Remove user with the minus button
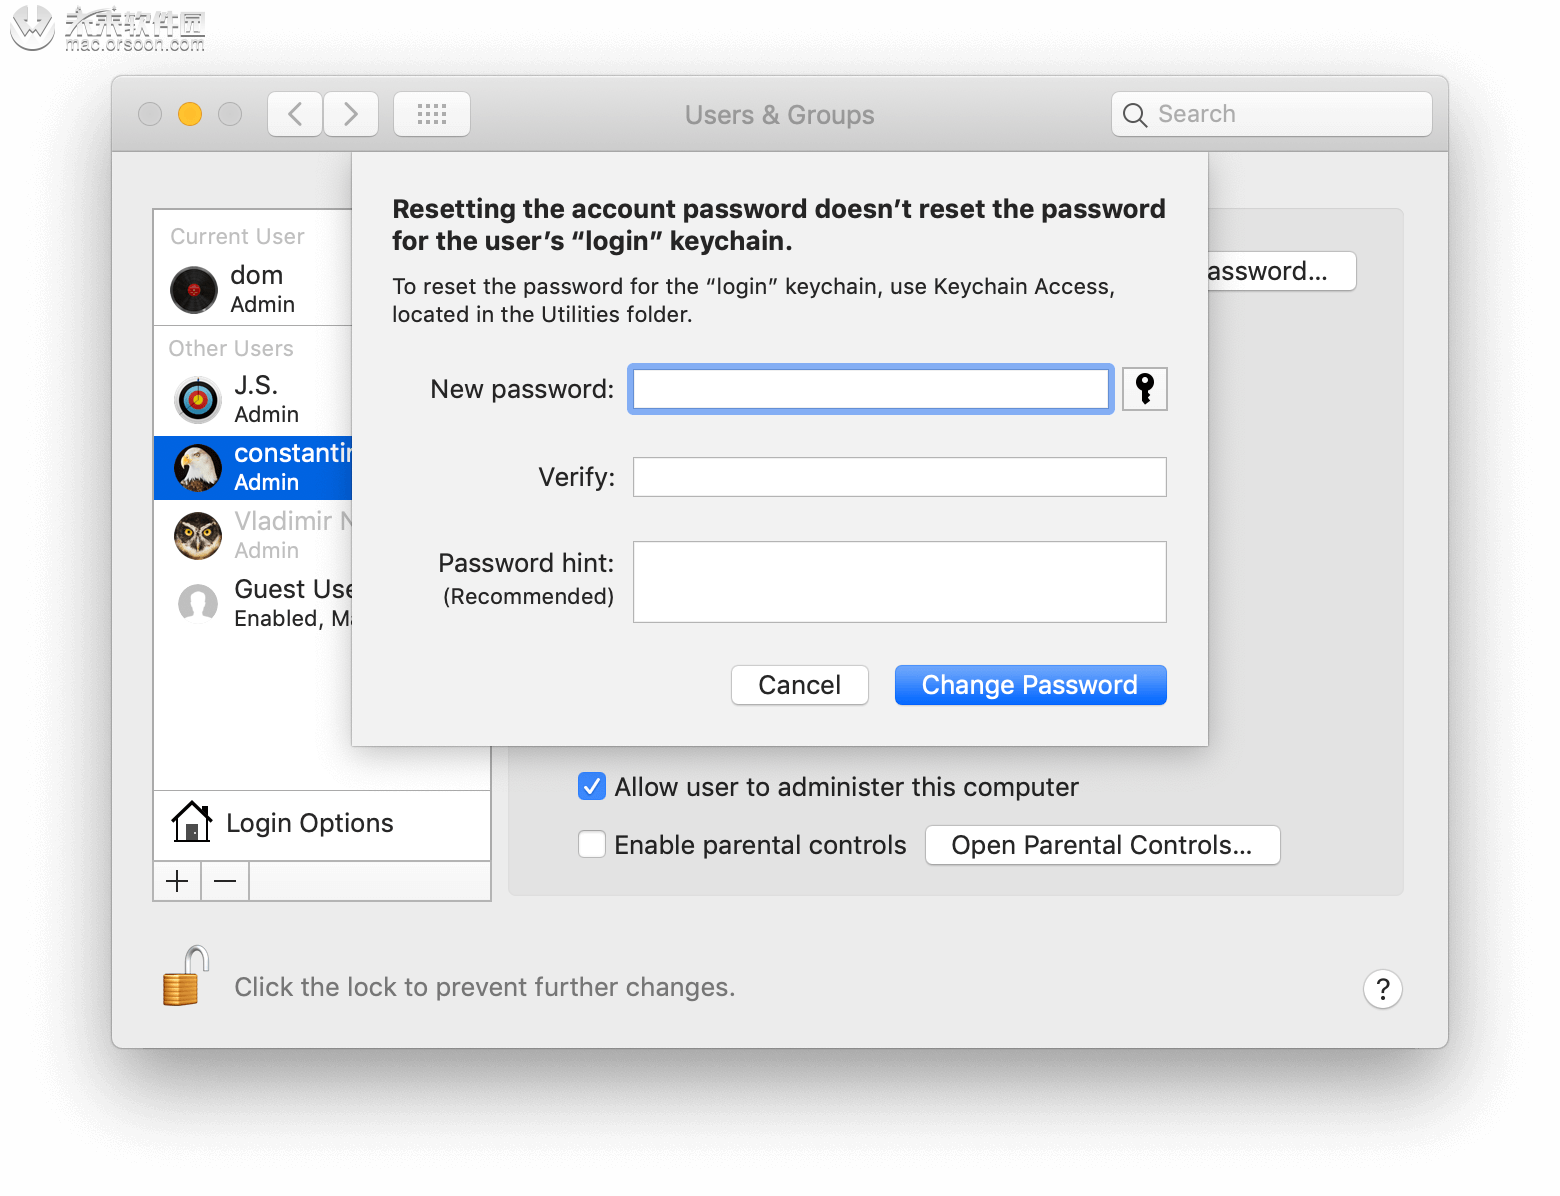The width and height of the screenshot is (1560, 1196). pyautogui.click(x=225, y=881)
